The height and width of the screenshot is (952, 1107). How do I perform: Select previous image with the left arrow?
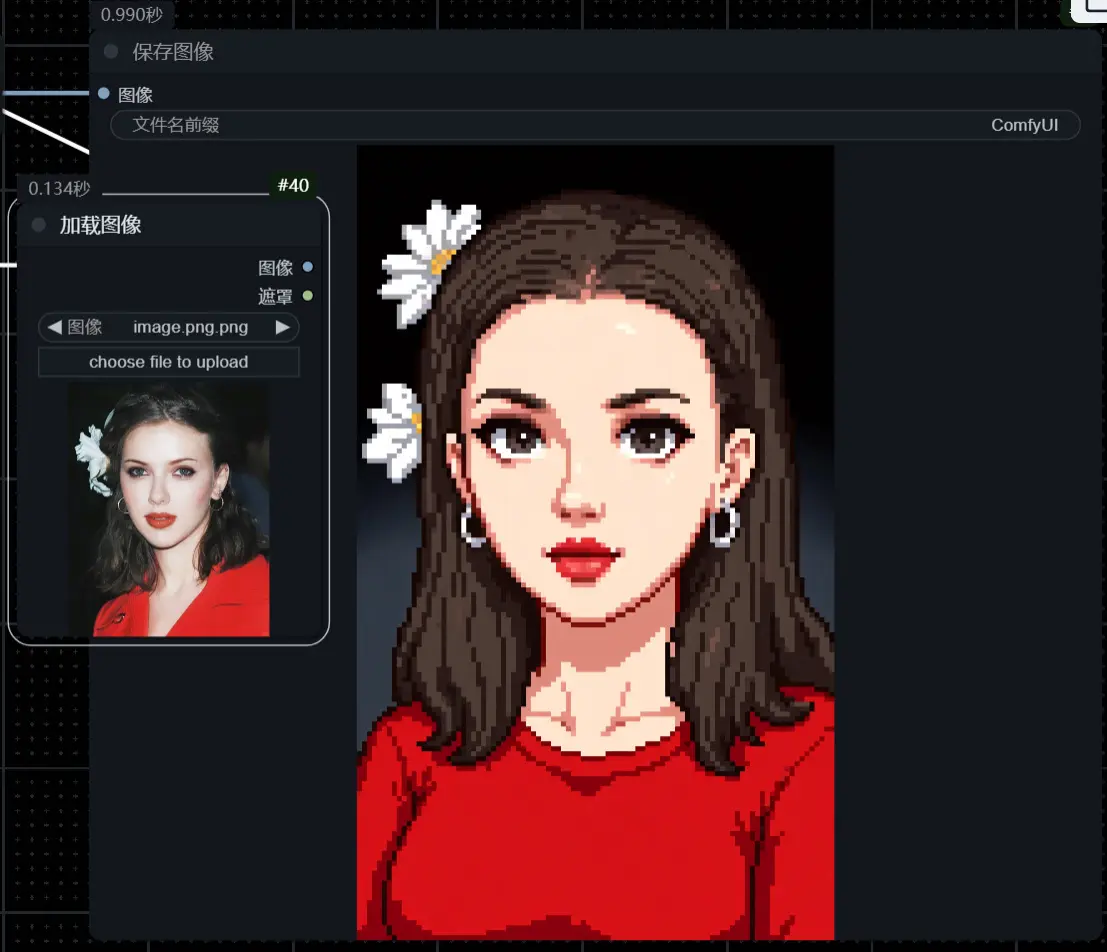(54, 327)
